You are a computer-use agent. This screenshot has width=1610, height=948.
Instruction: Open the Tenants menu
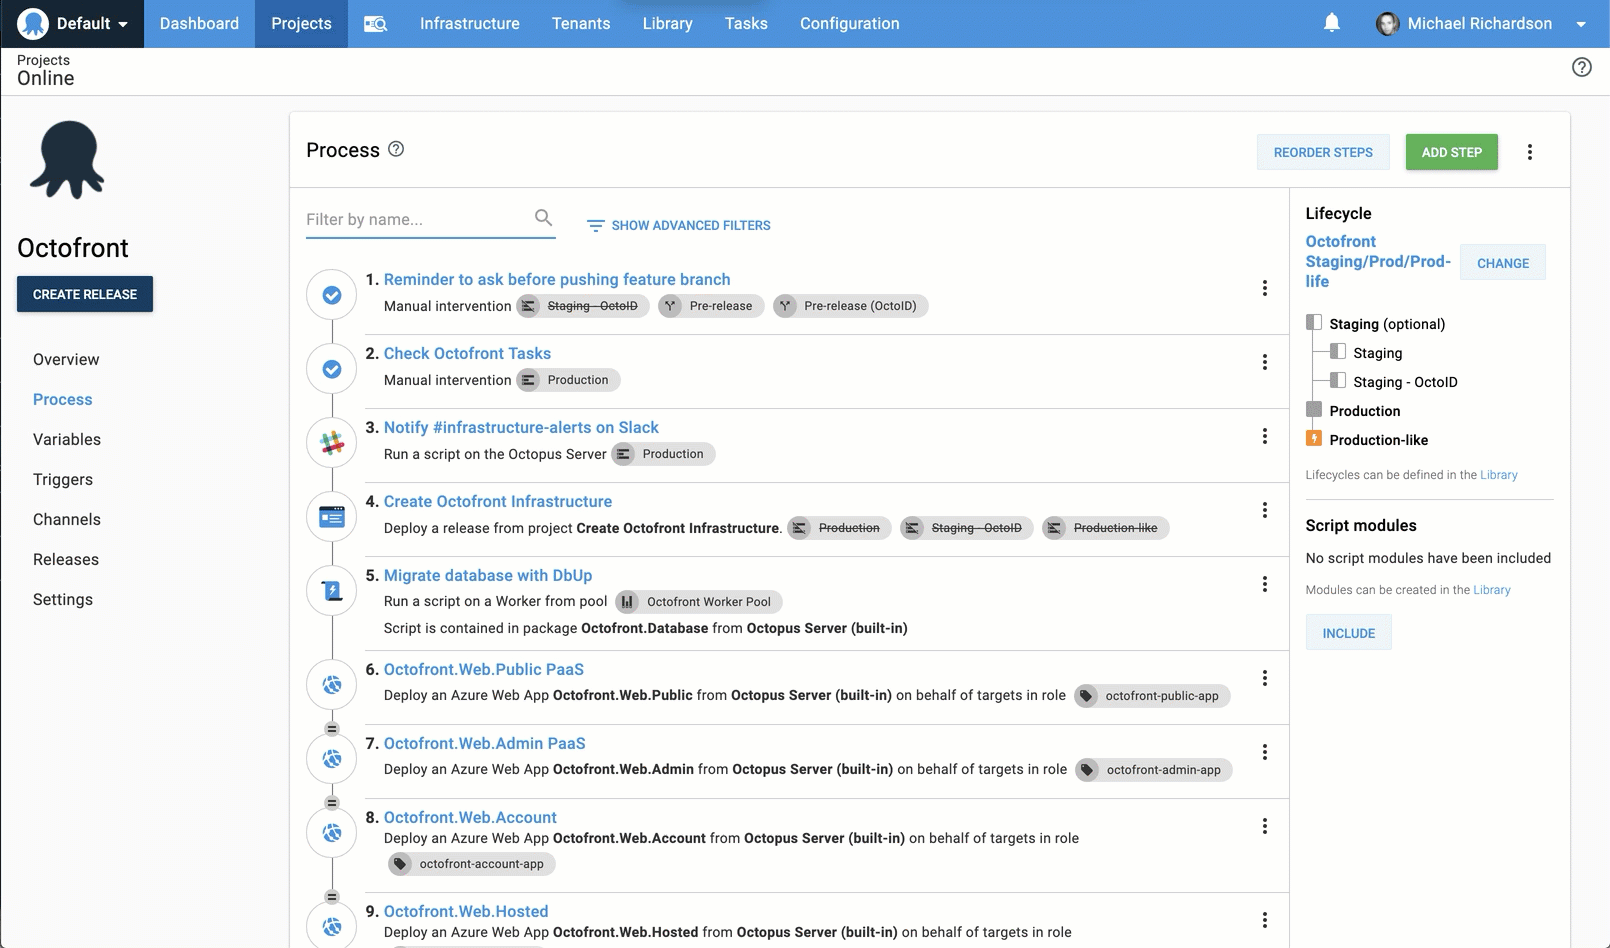tap(581, 24)
